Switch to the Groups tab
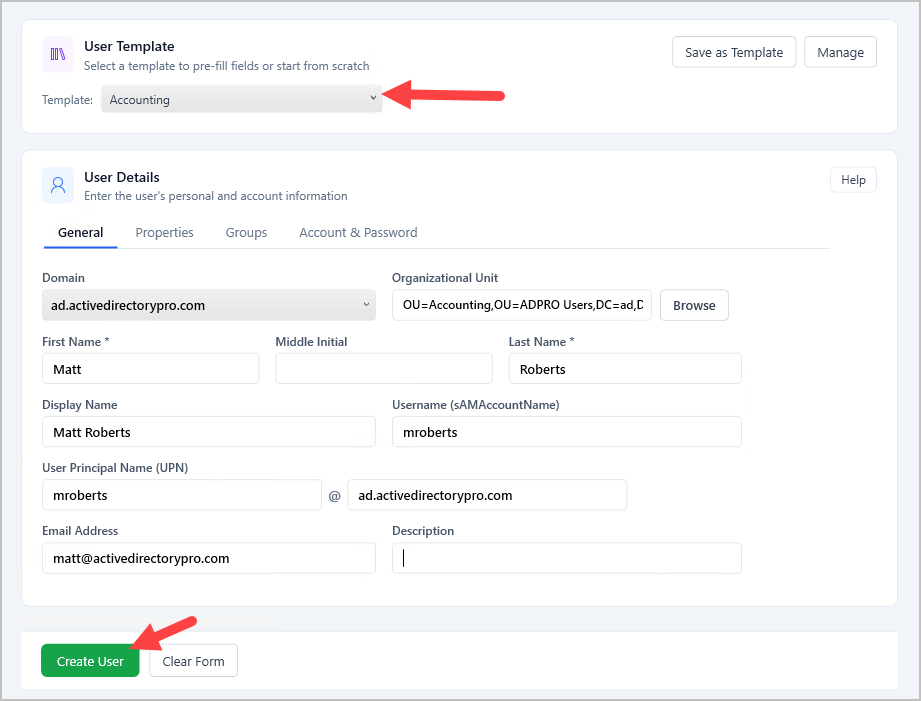This screenshot has width=921, height=701. point(246,232)
